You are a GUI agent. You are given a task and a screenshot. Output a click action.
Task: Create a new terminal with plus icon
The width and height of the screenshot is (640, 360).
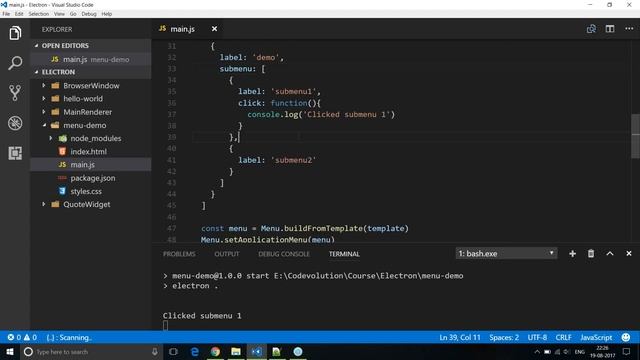click(572, 253)
